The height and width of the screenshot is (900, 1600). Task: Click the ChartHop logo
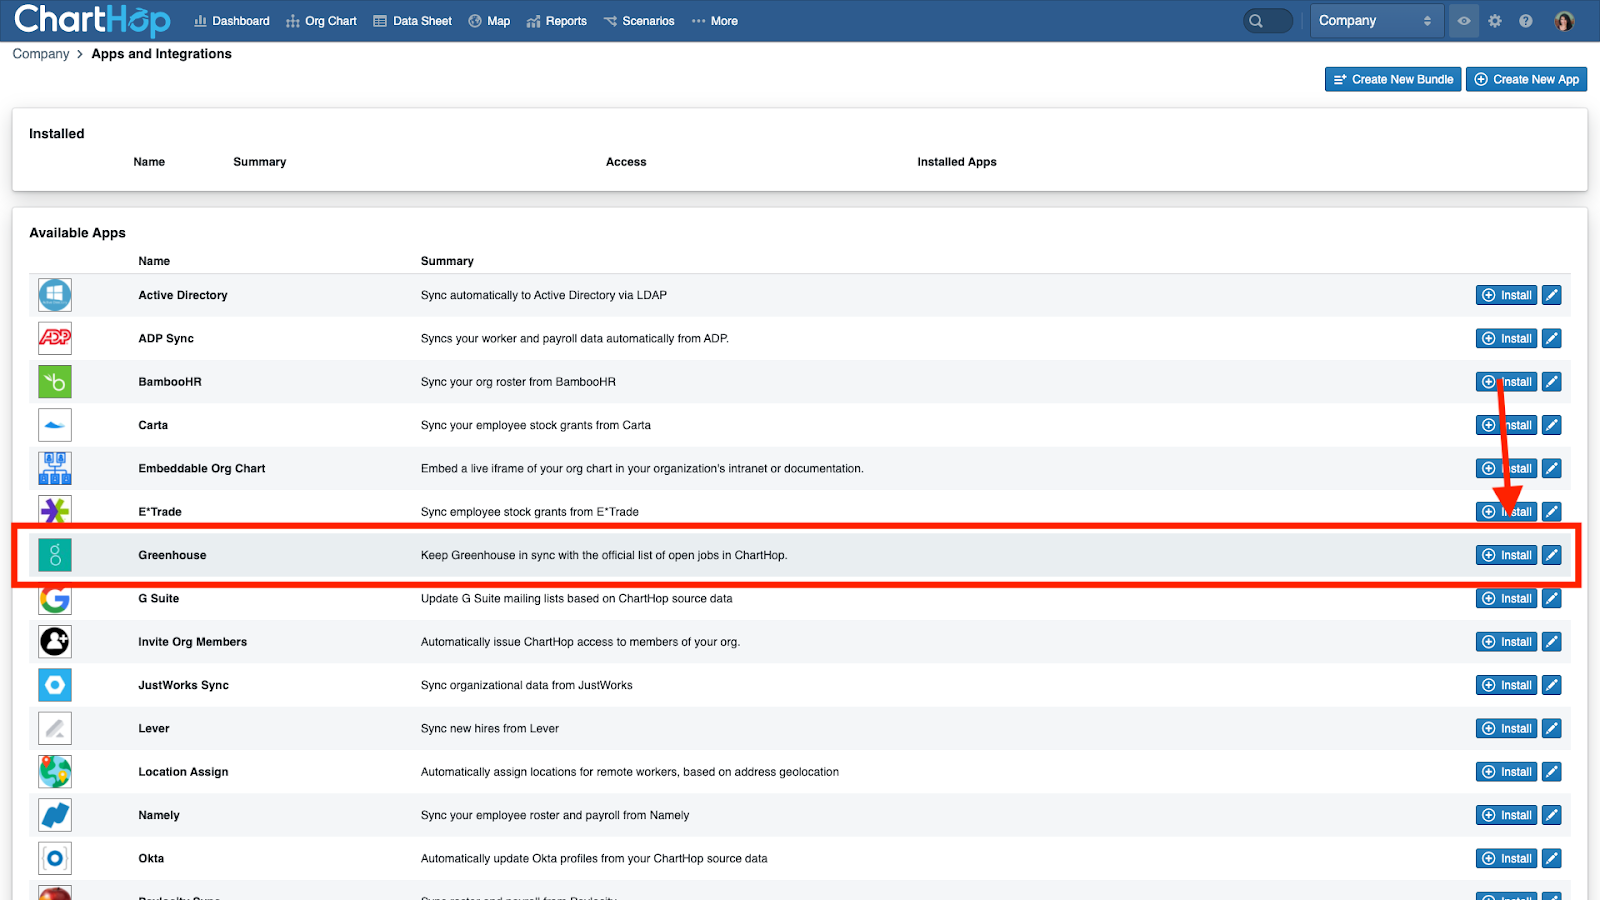92,20
